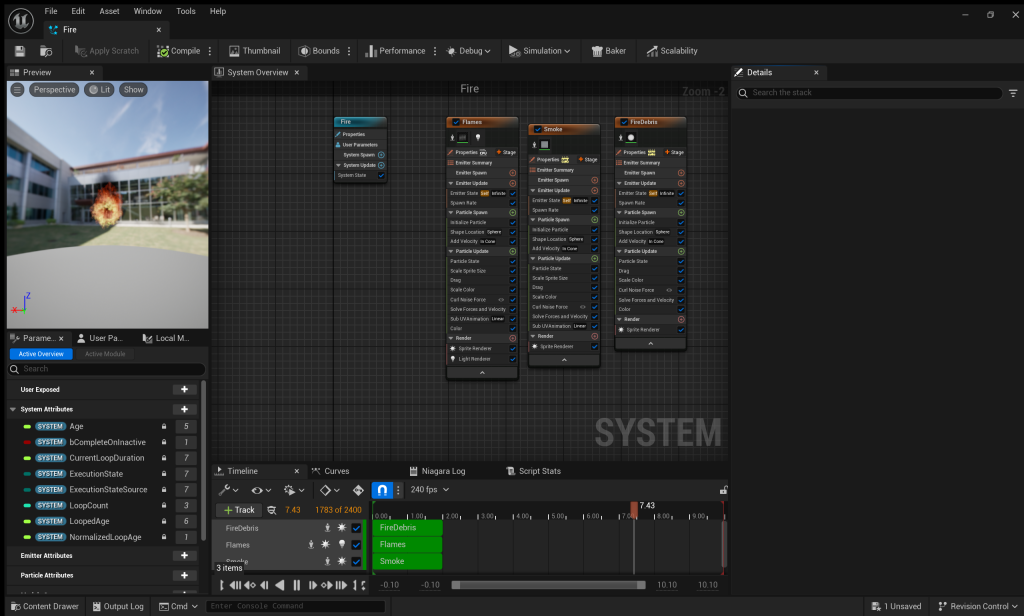Open the timeline search filter icon
1024x616 pixels.
coord(272,510)
